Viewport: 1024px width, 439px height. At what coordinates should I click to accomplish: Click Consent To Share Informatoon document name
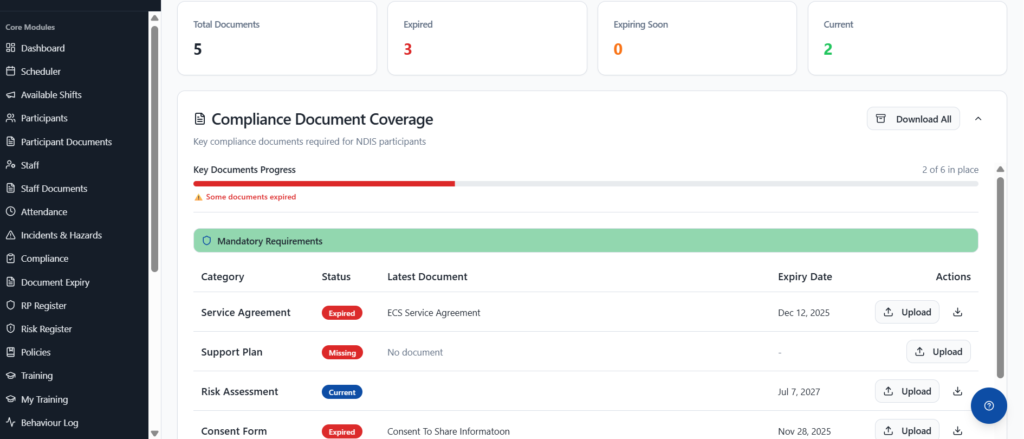[x=449, y=431]
